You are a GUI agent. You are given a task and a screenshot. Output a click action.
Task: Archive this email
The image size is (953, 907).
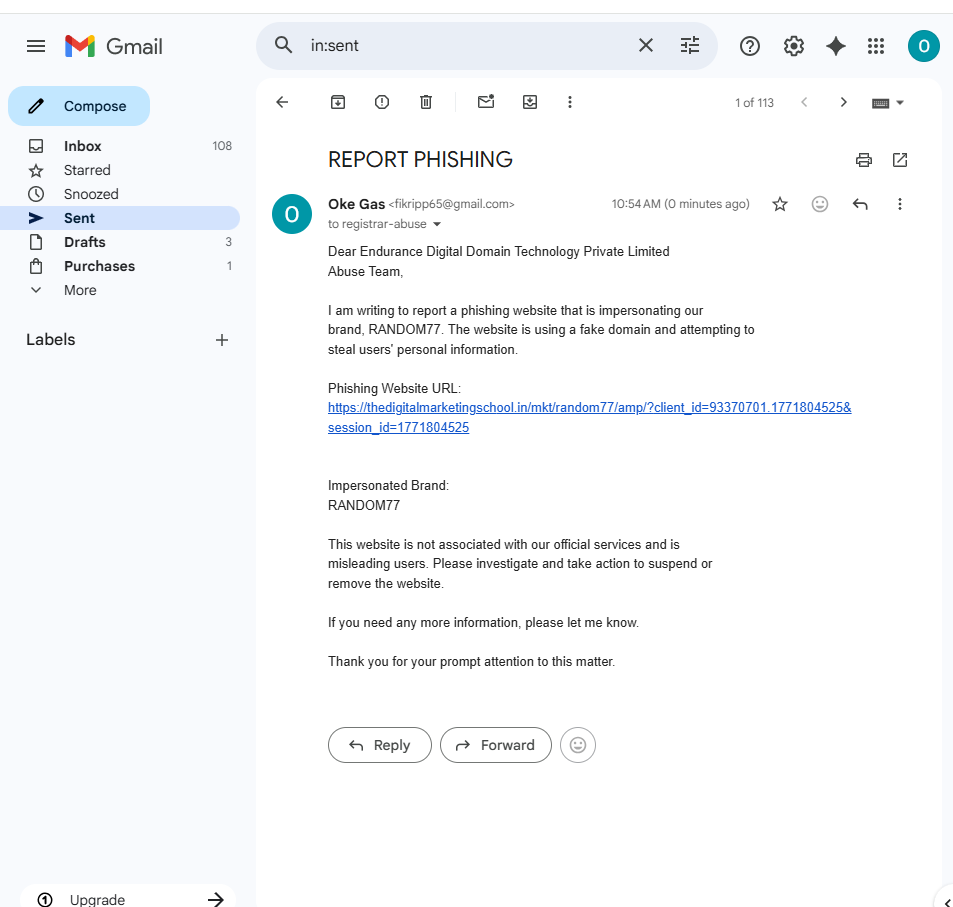[338, 102]
